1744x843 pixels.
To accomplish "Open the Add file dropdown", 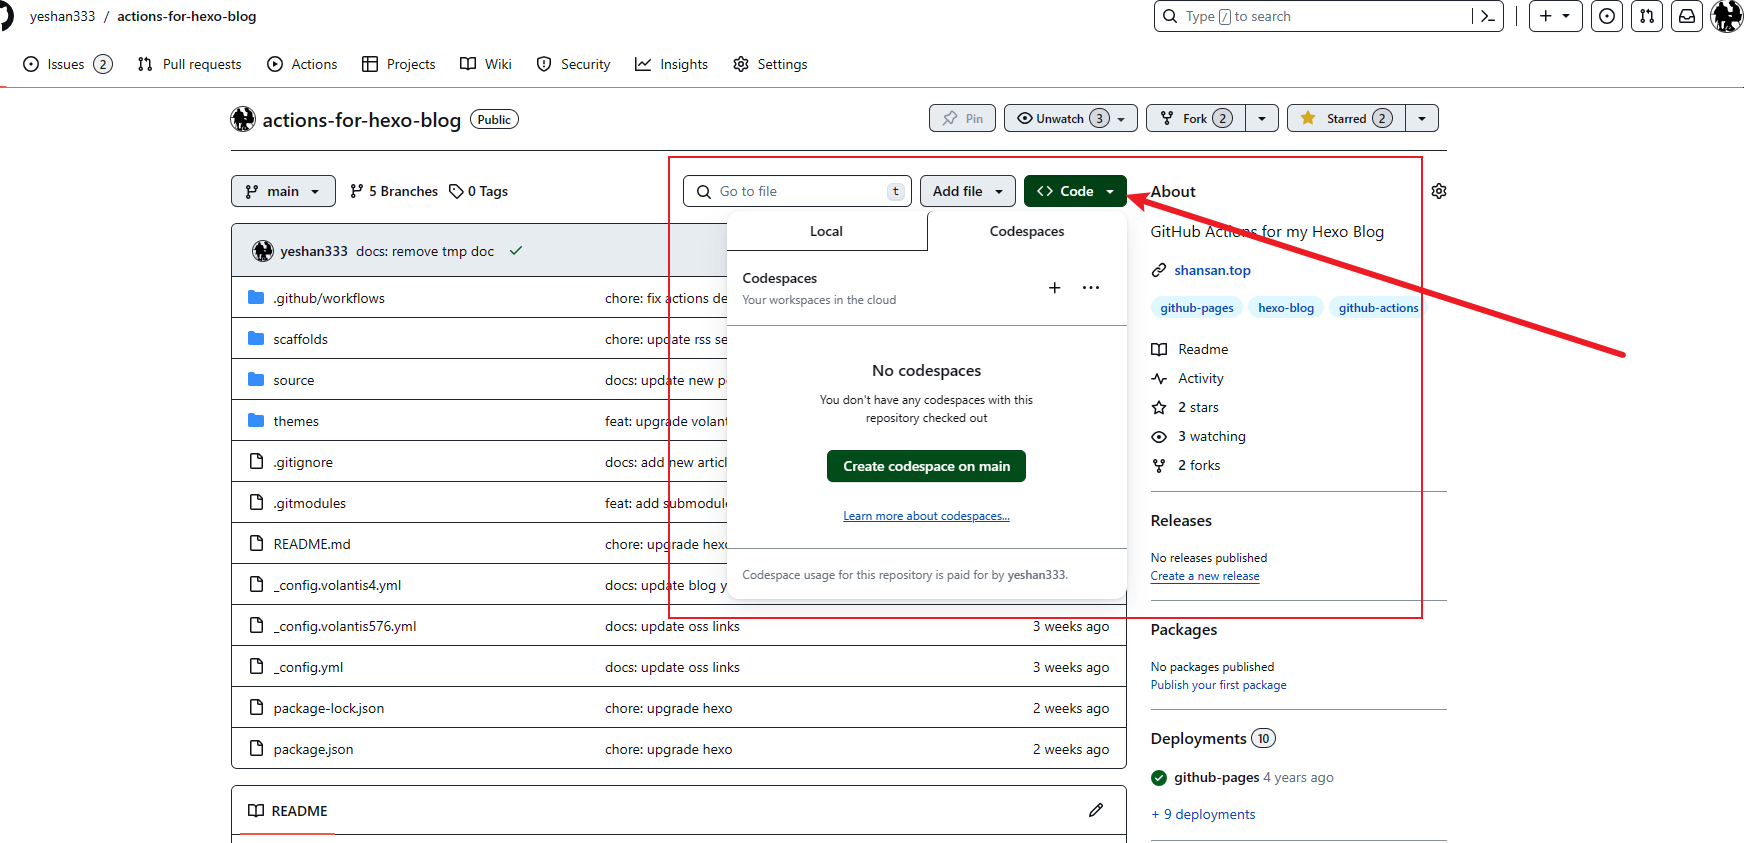I will [968, 191].
